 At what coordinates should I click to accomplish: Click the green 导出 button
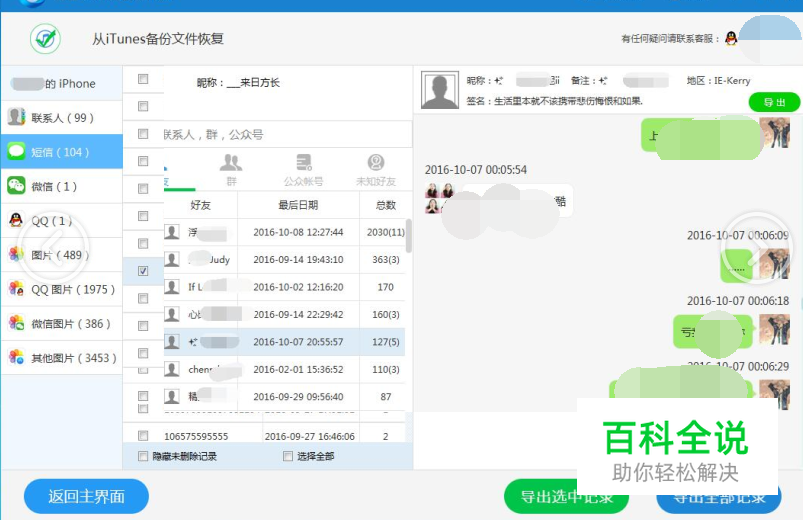(774, 102)
